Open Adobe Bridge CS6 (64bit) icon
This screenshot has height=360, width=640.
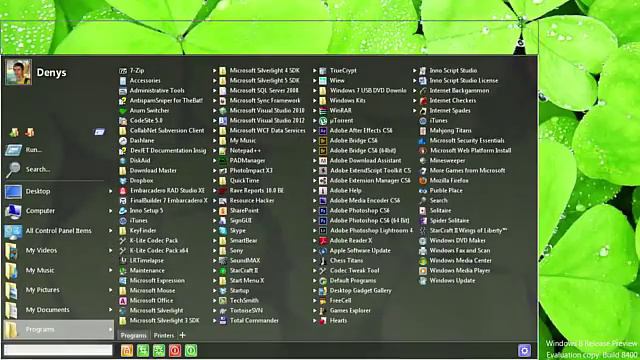click(x=323, y=151)
